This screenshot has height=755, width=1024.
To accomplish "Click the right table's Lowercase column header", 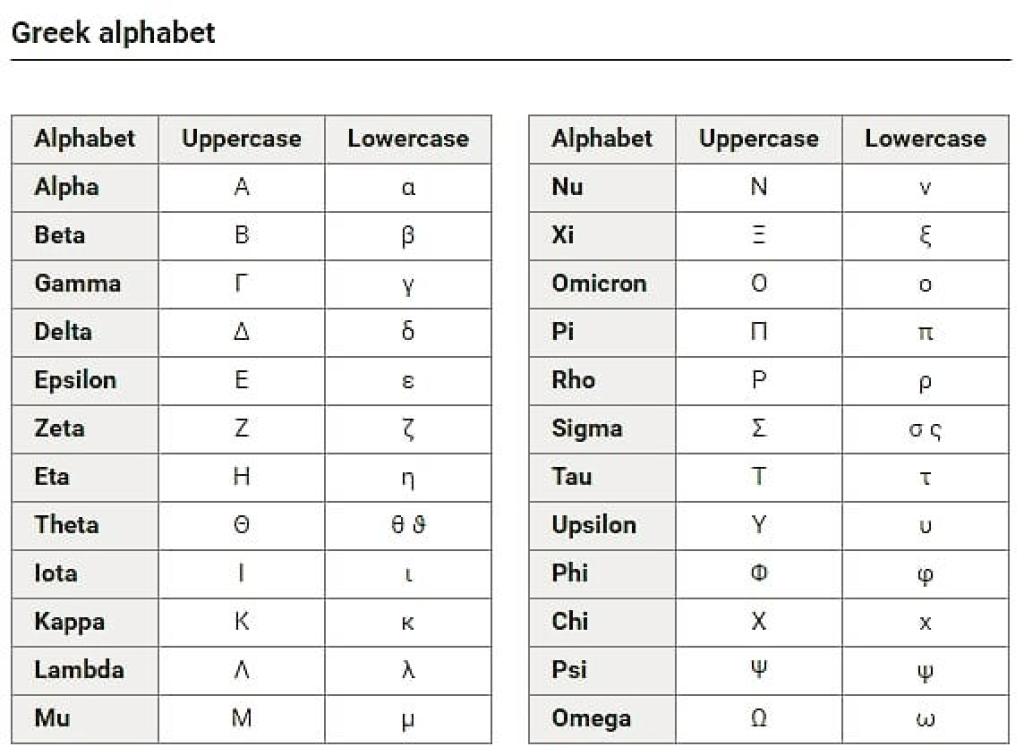I will click(x=925, y=138).
